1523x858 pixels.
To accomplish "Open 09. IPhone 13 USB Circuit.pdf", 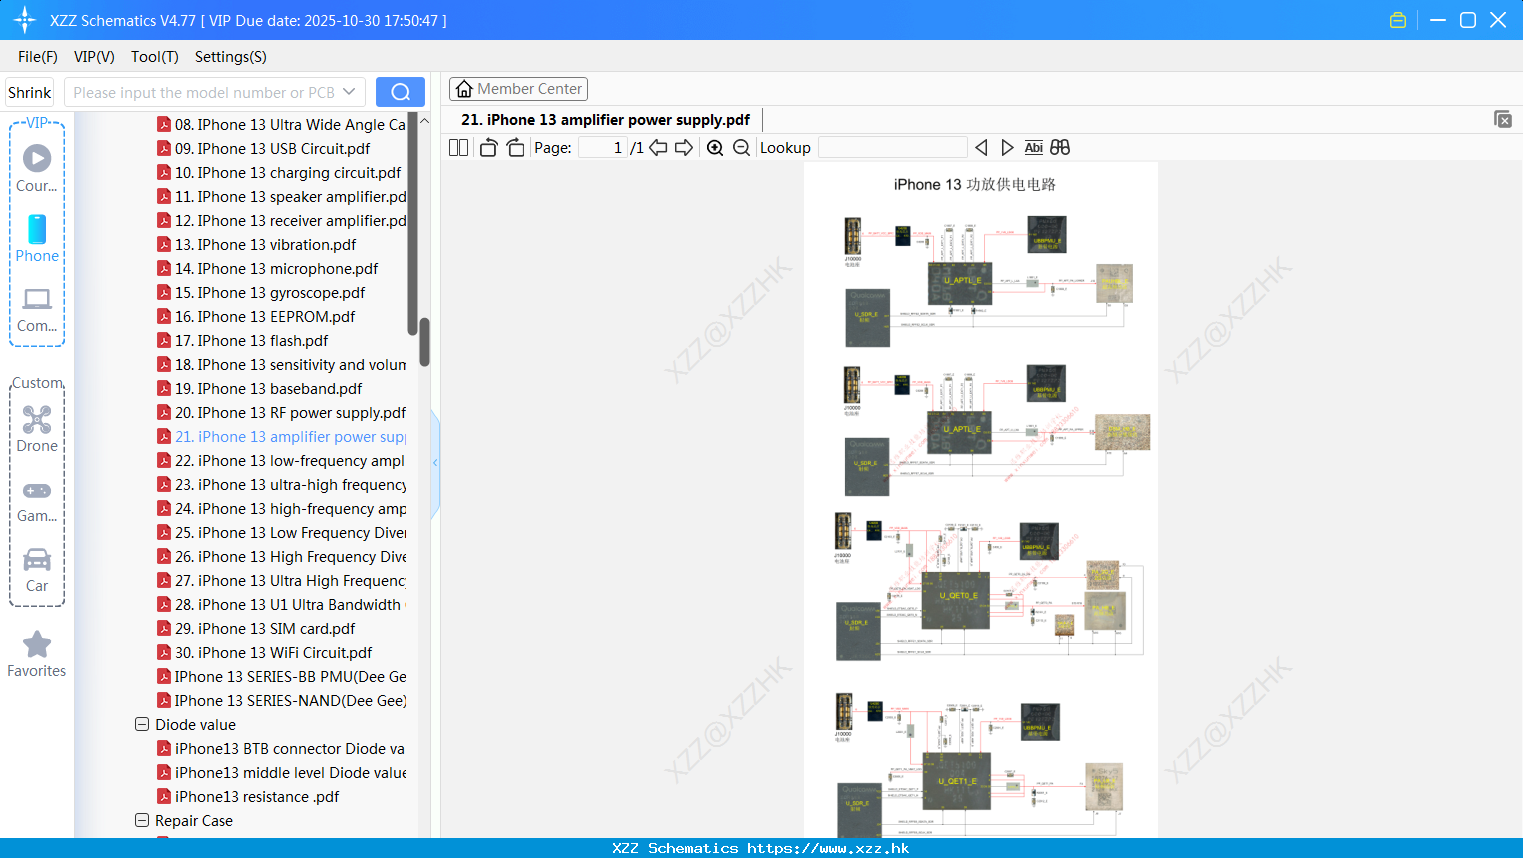I will pos(263,148).
